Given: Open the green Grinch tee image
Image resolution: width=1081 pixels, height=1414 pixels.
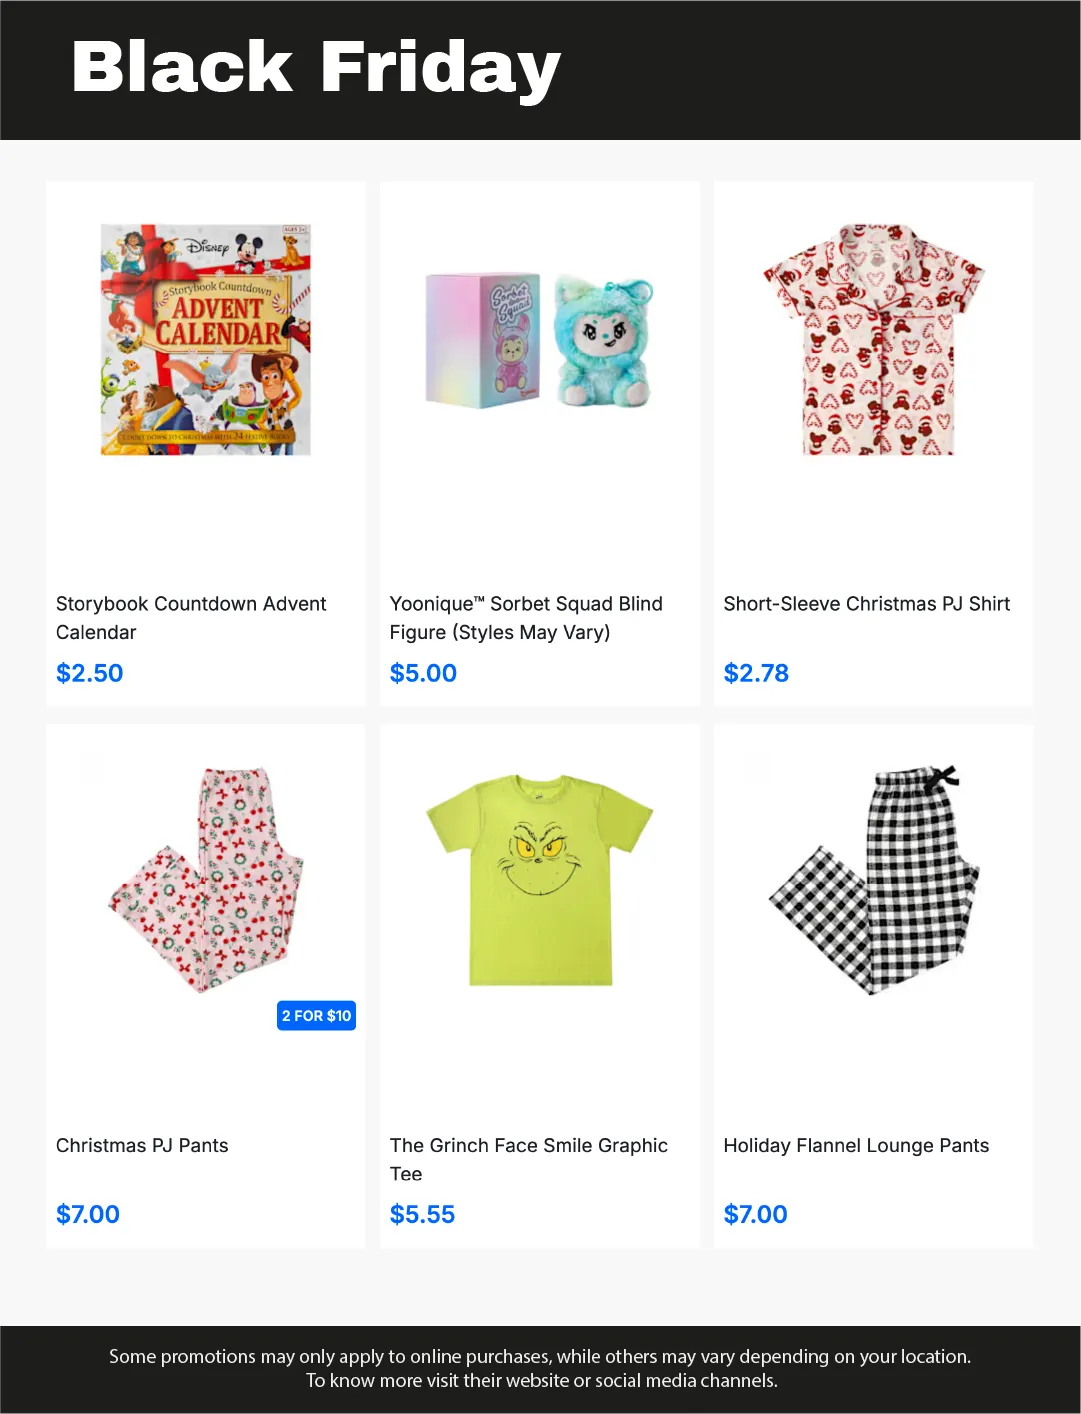Looking at the screenshot, I should [540, 880].
